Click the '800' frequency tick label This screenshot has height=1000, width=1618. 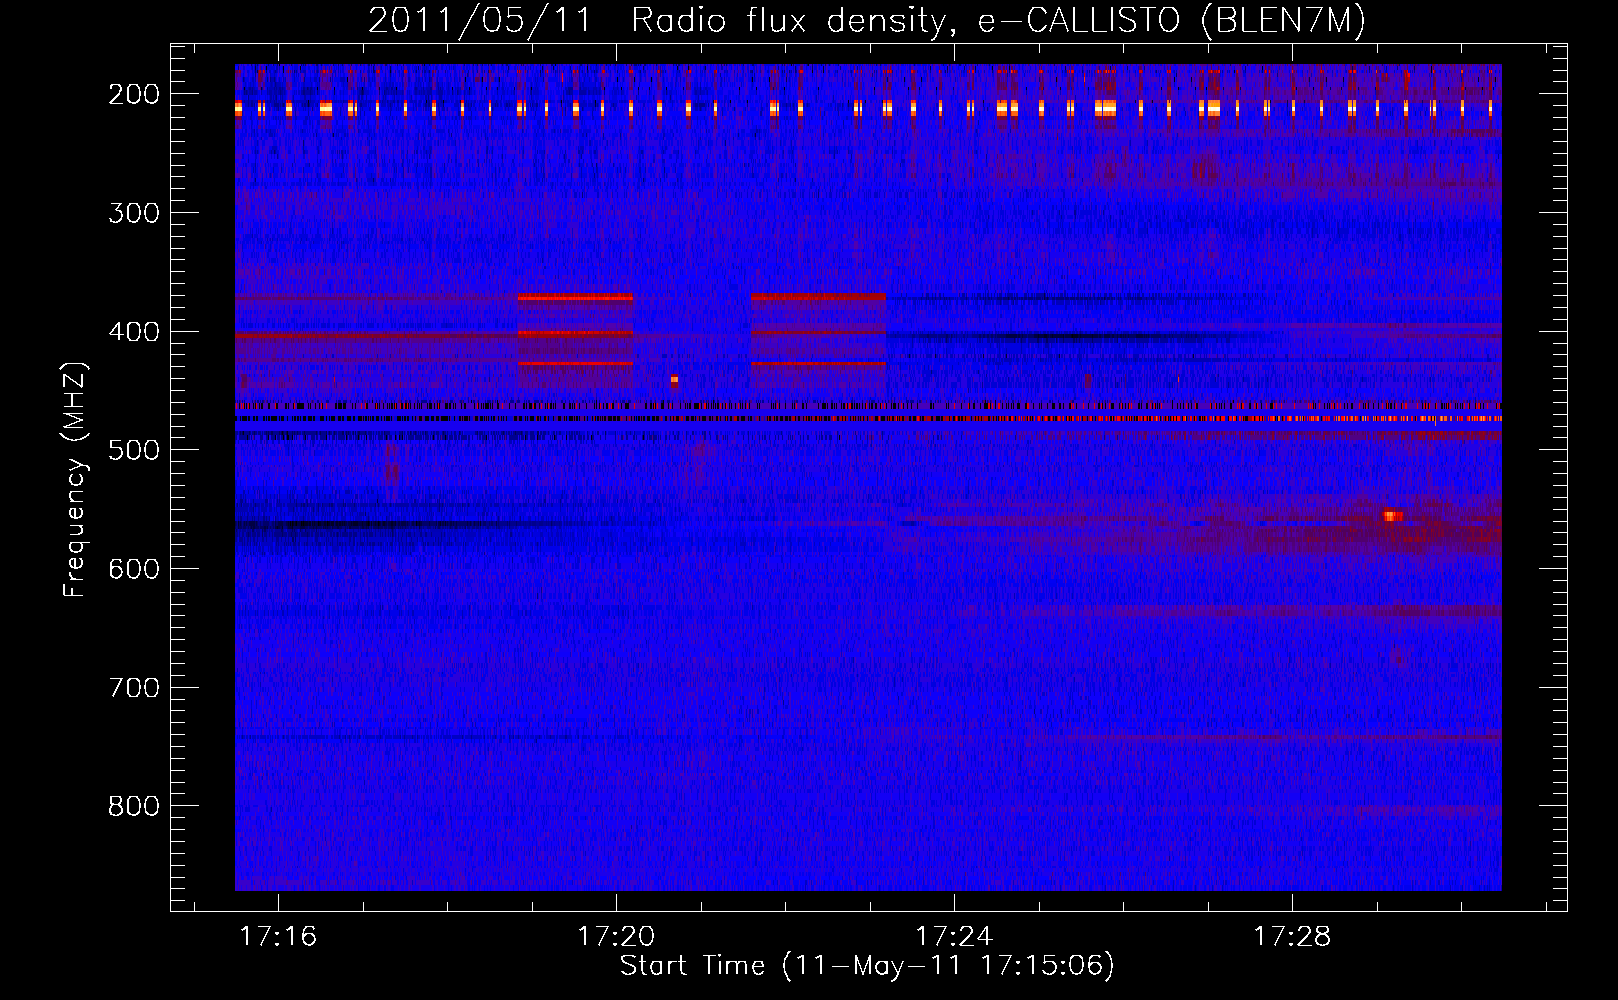pos(134,806)
